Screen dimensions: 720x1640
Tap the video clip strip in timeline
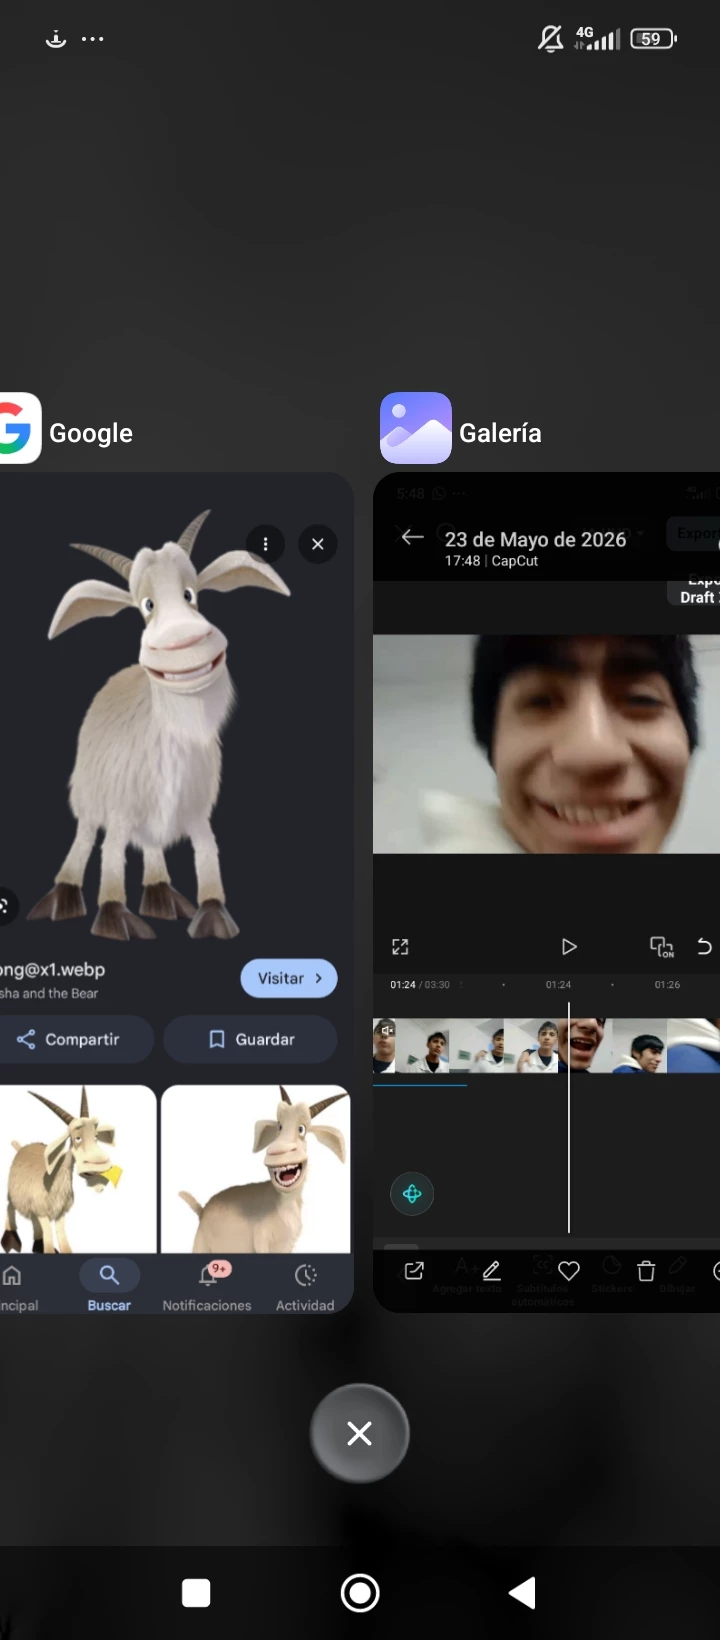coord(546,1045)
